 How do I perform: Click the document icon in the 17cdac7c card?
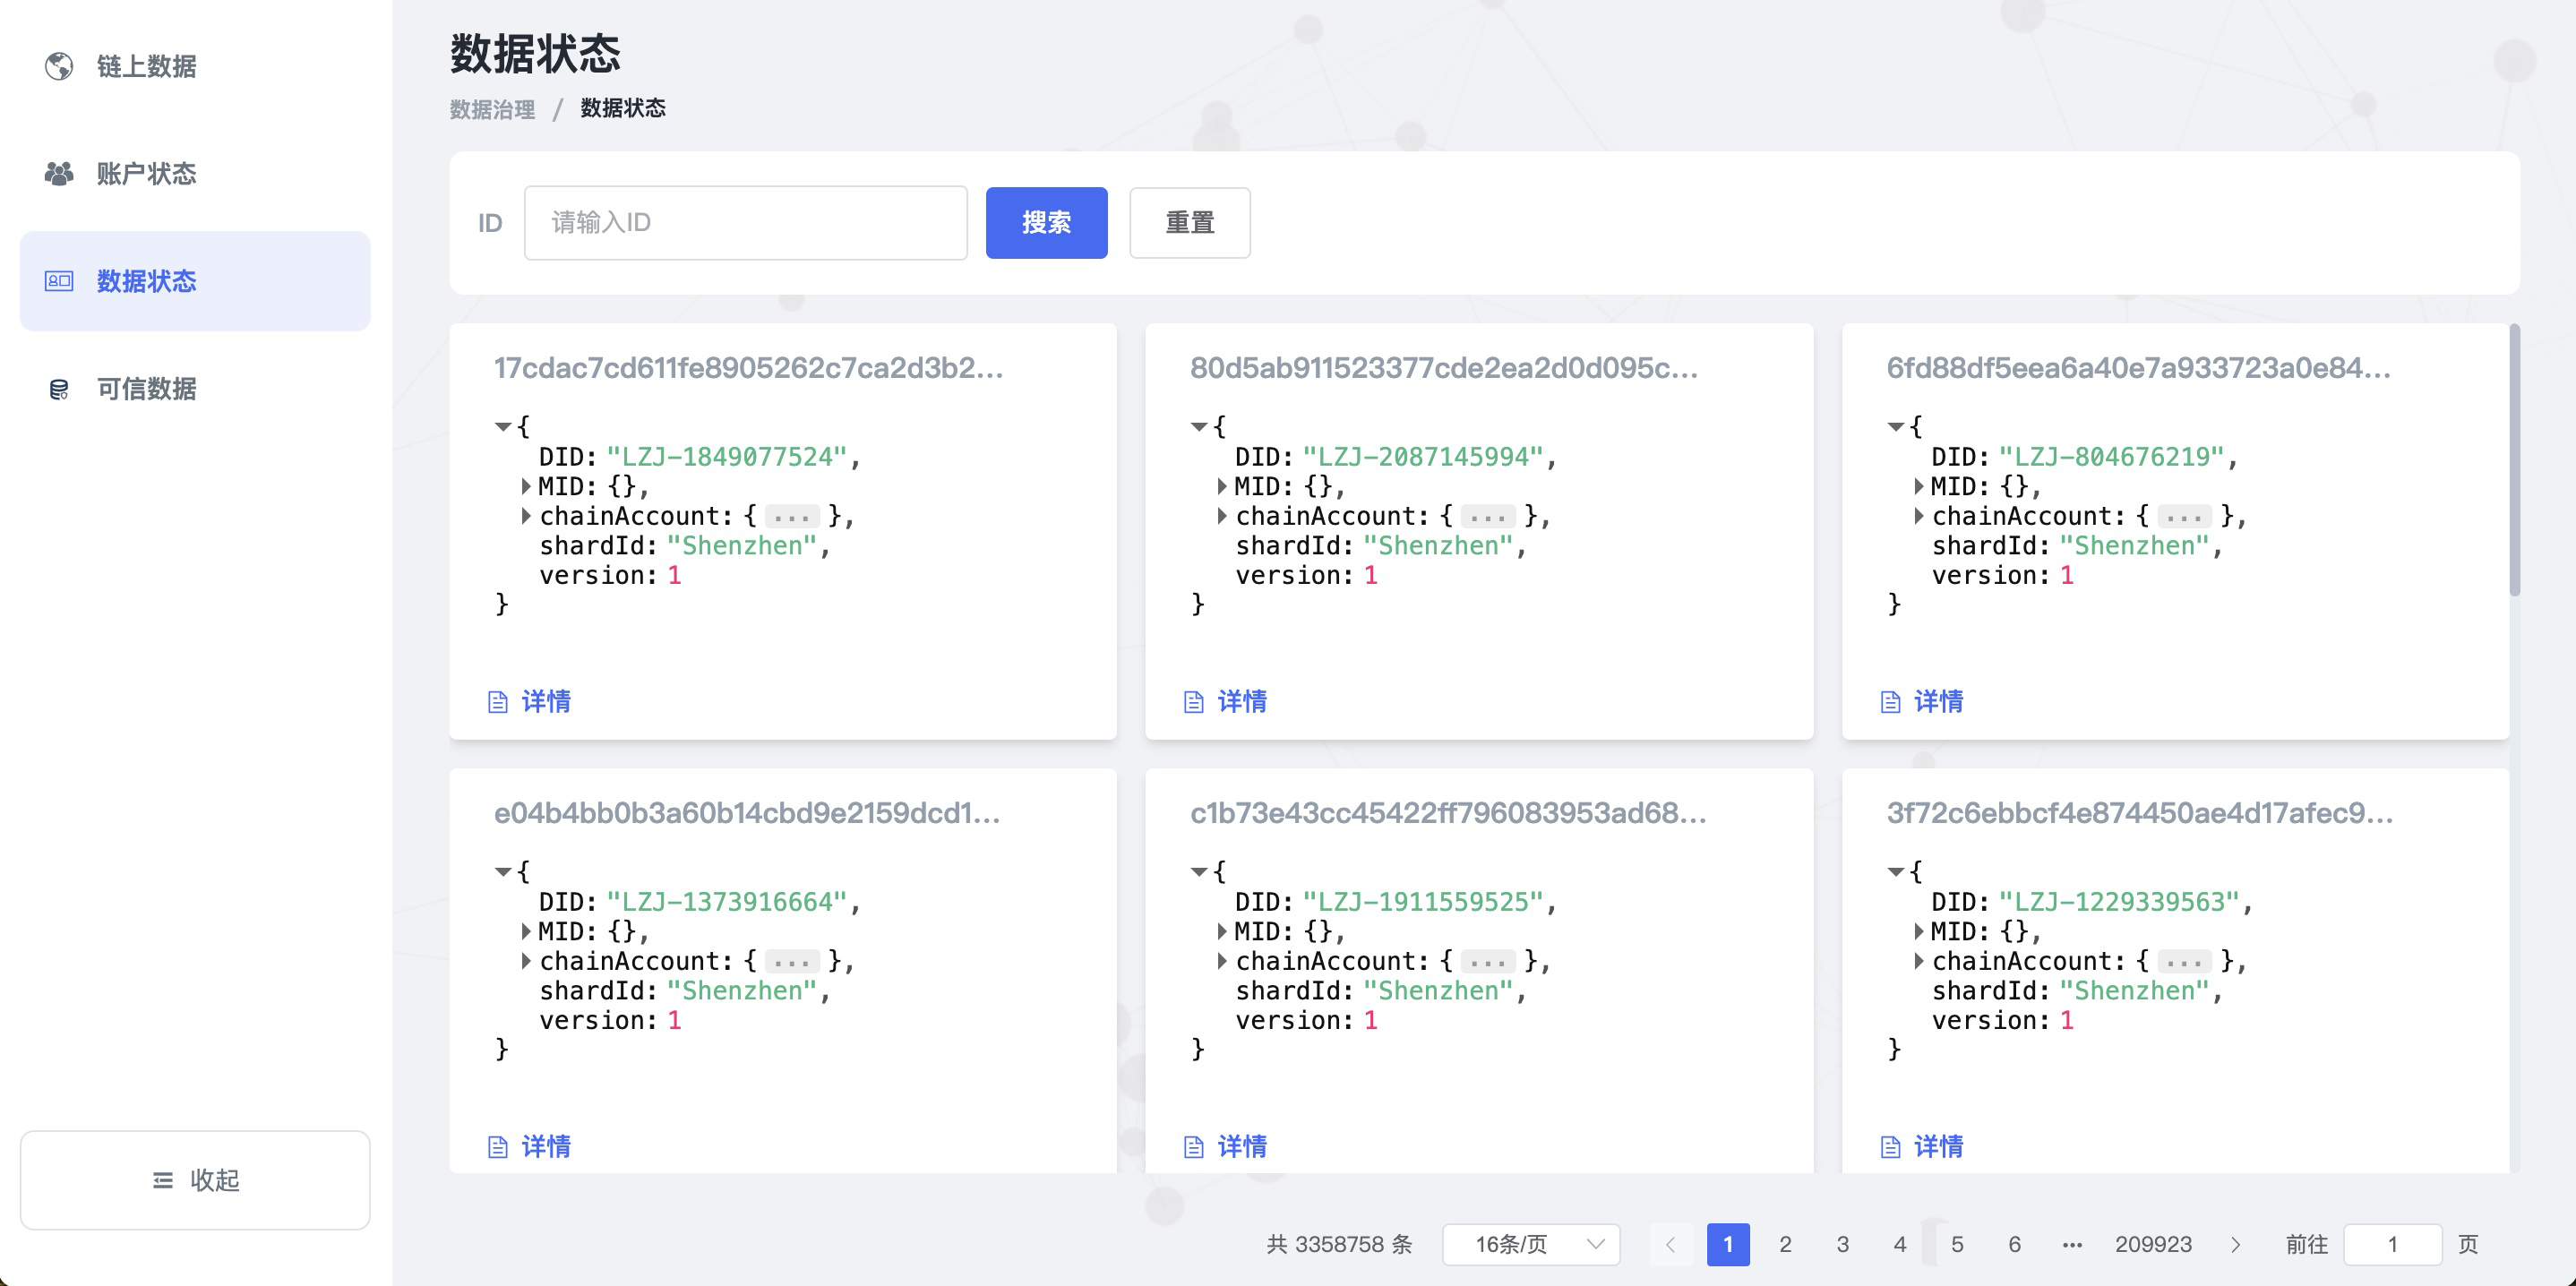(497, 702)
